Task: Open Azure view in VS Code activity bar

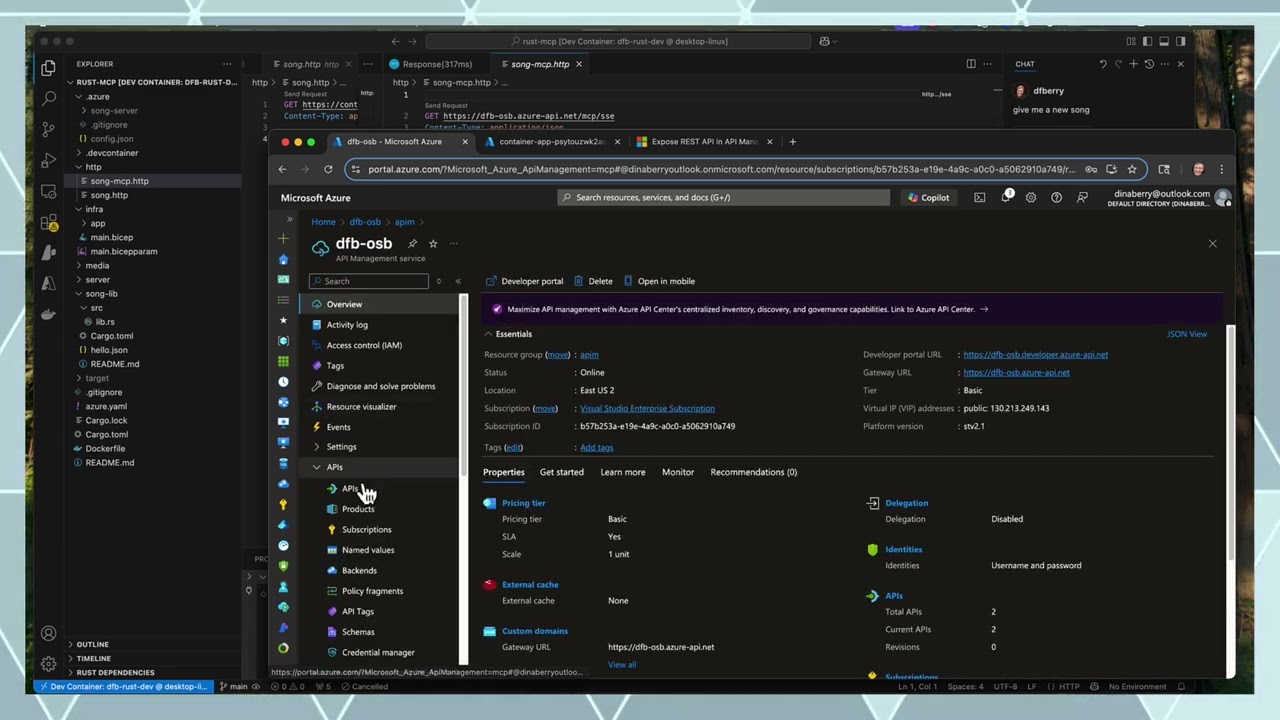Action: pos(48,284)
